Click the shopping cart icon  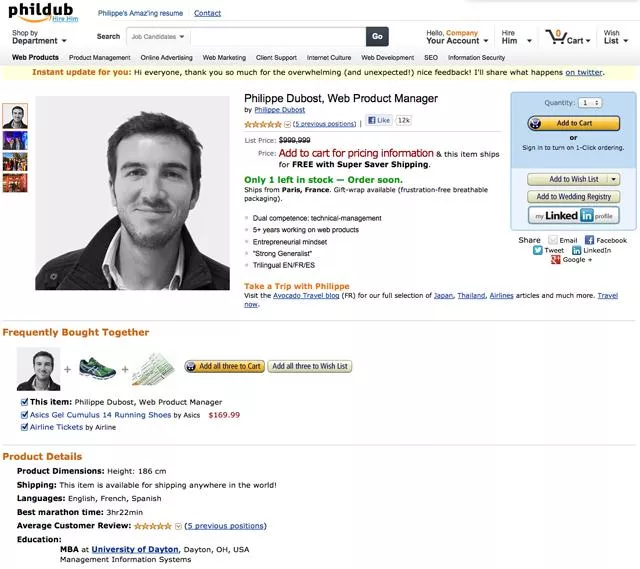pos(556,37)
